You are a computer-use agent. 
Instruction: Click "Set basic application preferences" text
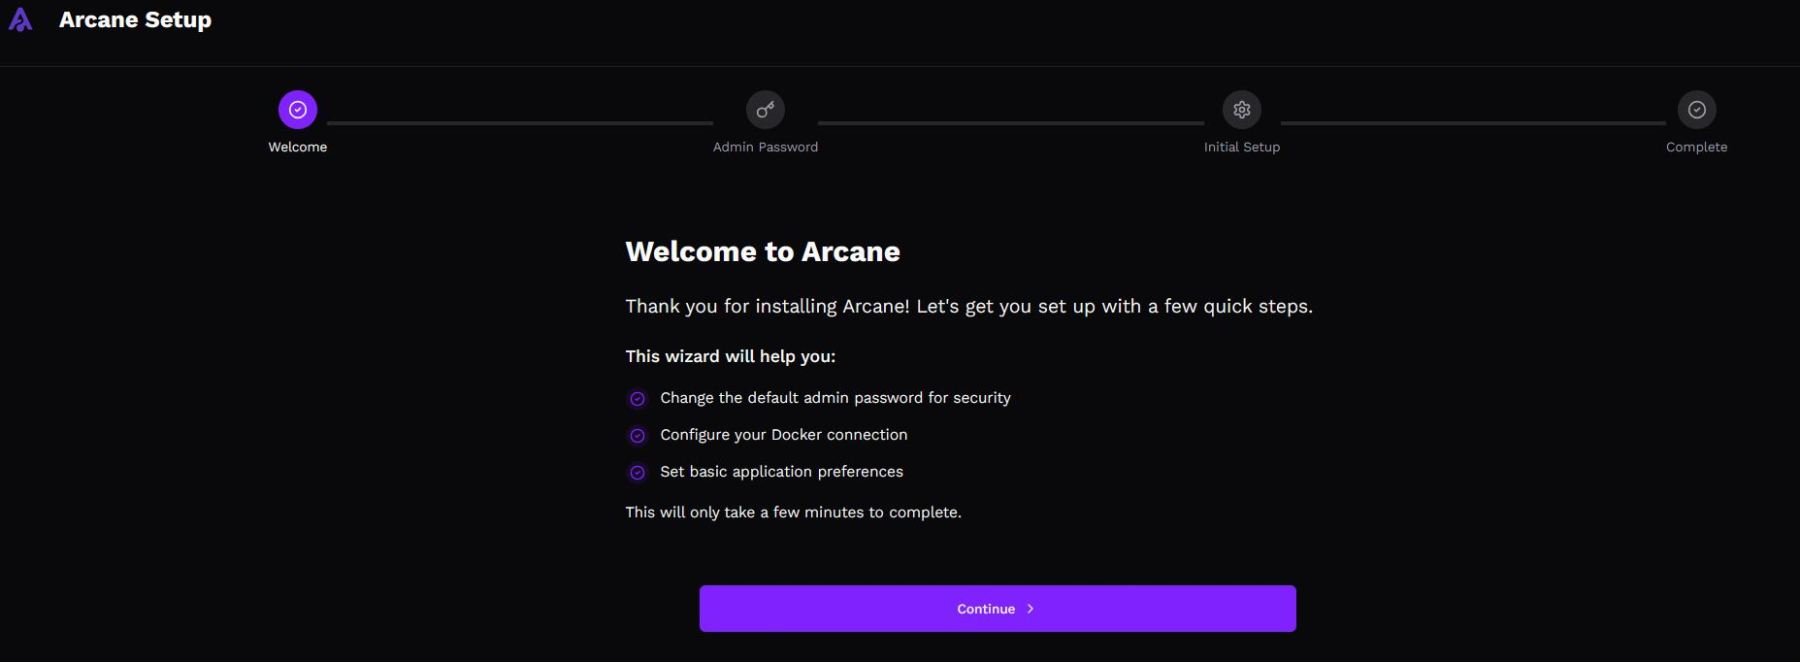[782, 472]
